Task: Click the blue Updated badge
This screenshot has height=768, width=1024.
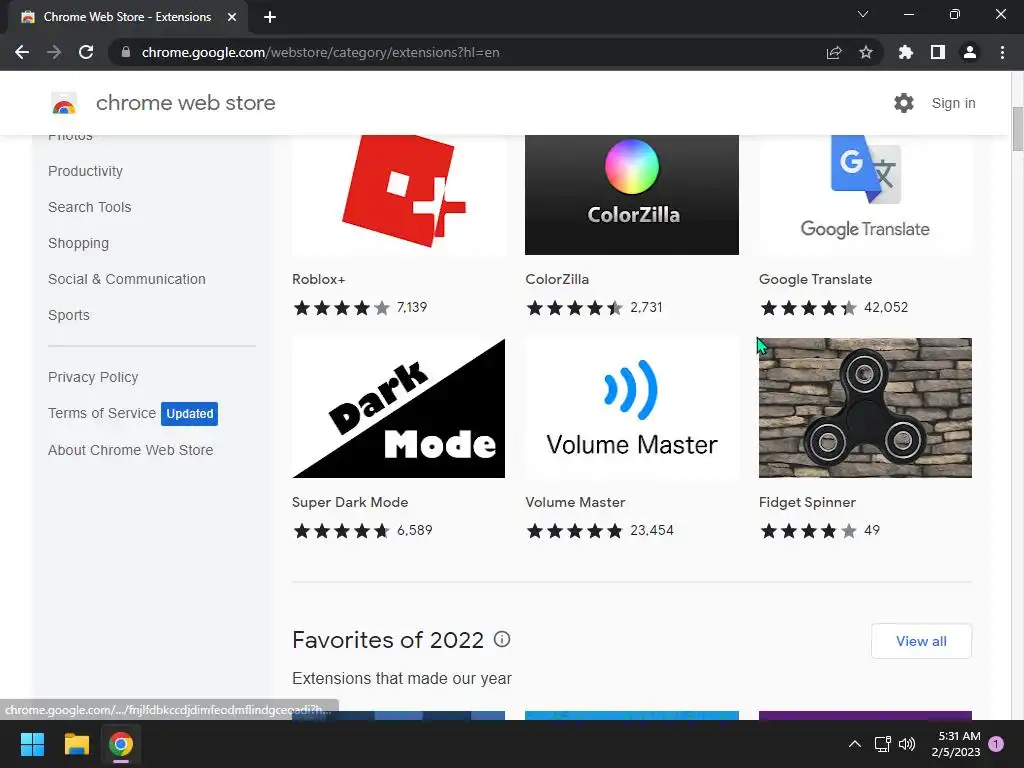Action: pos(189,413)
